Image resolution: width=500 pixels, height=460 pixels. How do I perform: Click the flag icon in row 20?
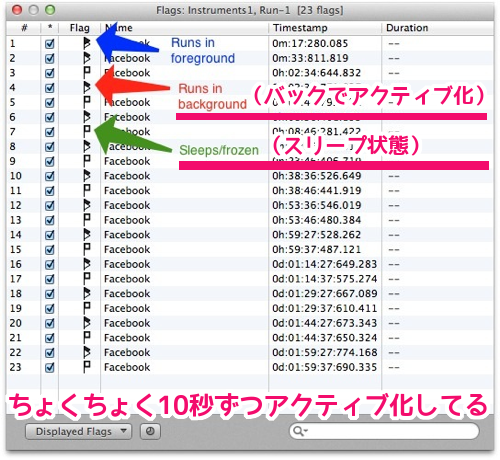87,323
